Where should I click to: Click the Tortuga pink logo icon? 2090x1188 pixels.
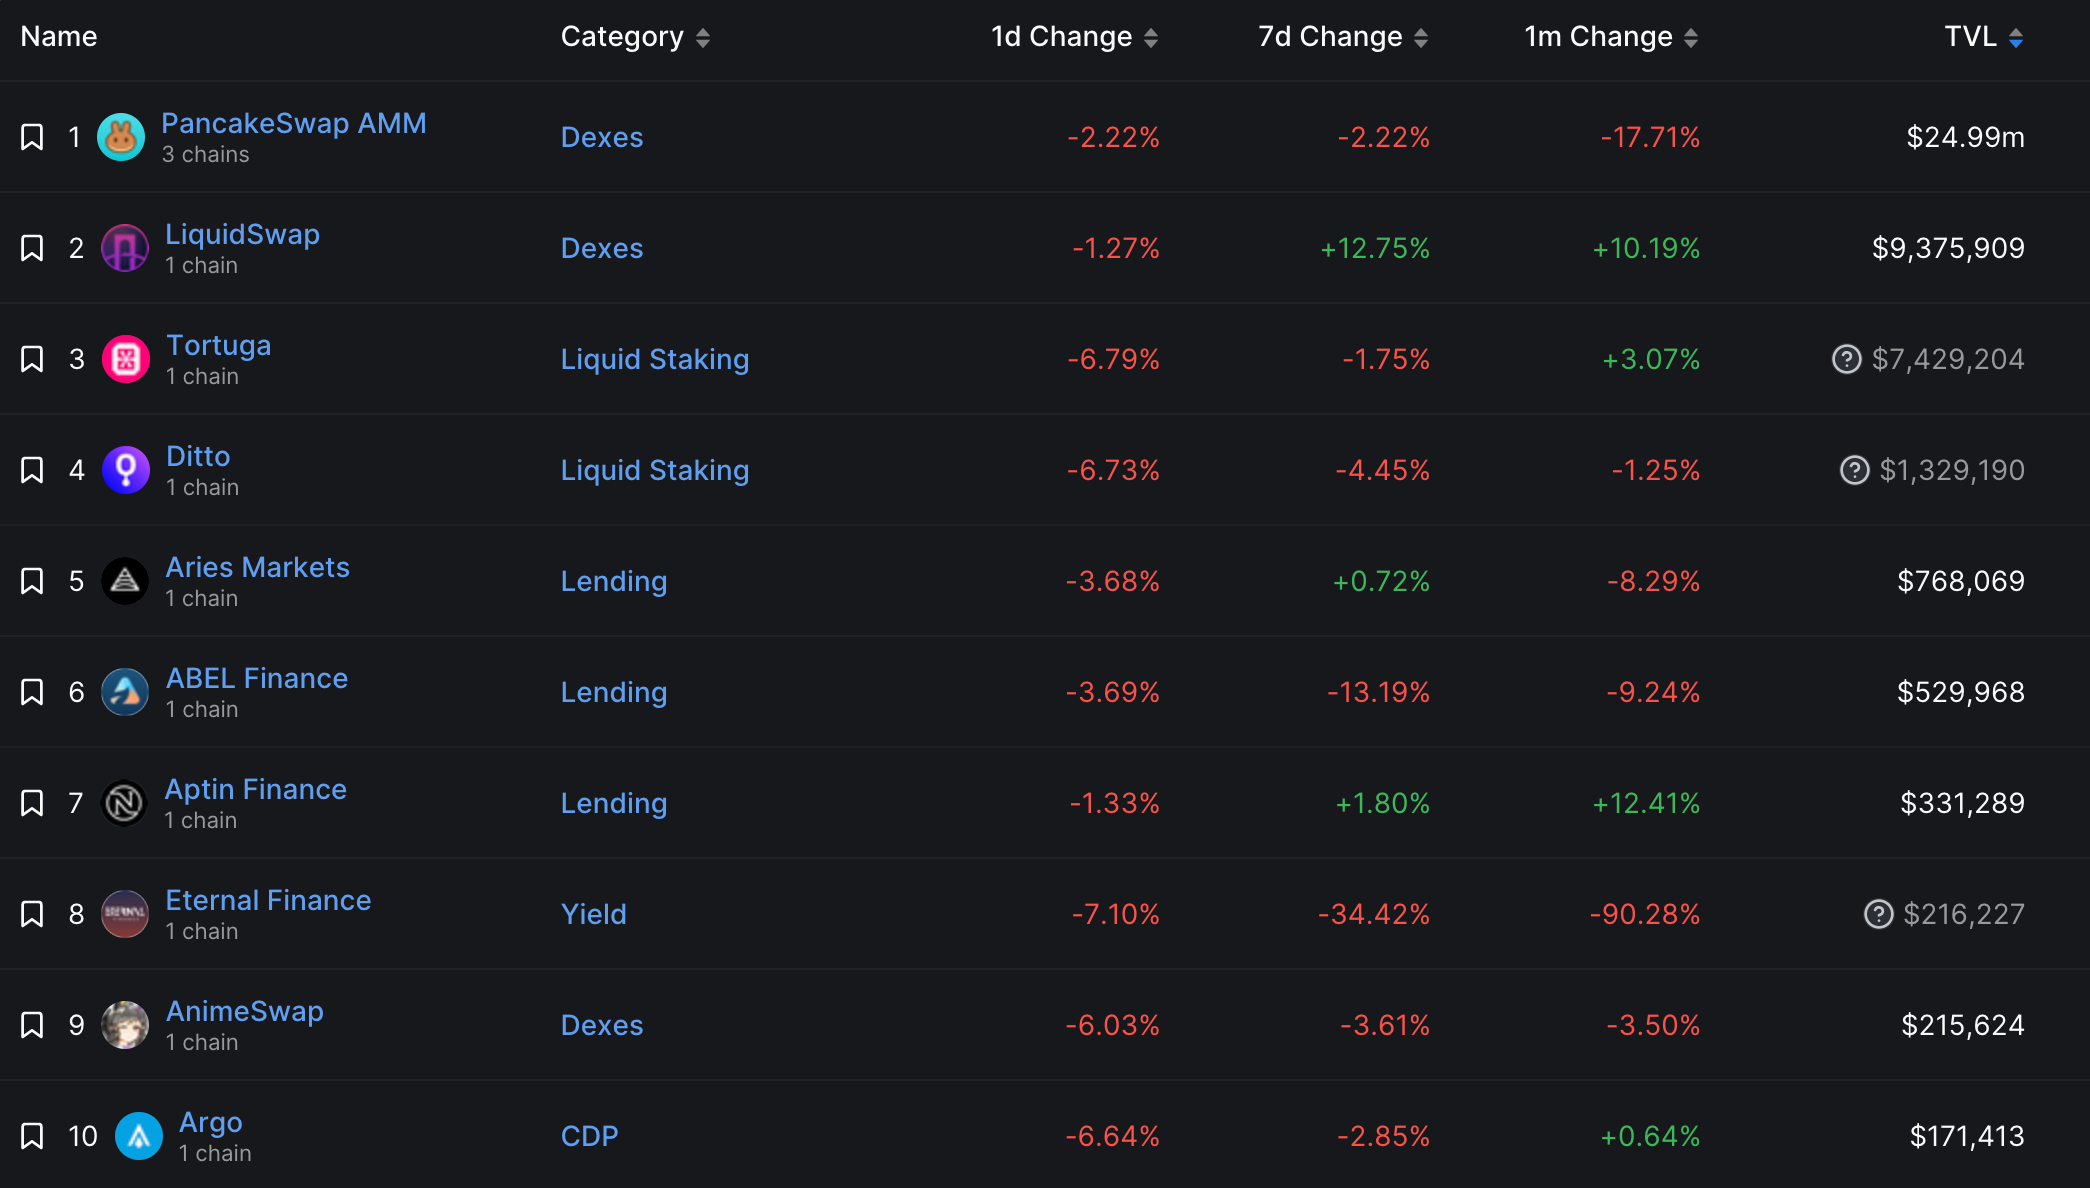click(126, 359)
